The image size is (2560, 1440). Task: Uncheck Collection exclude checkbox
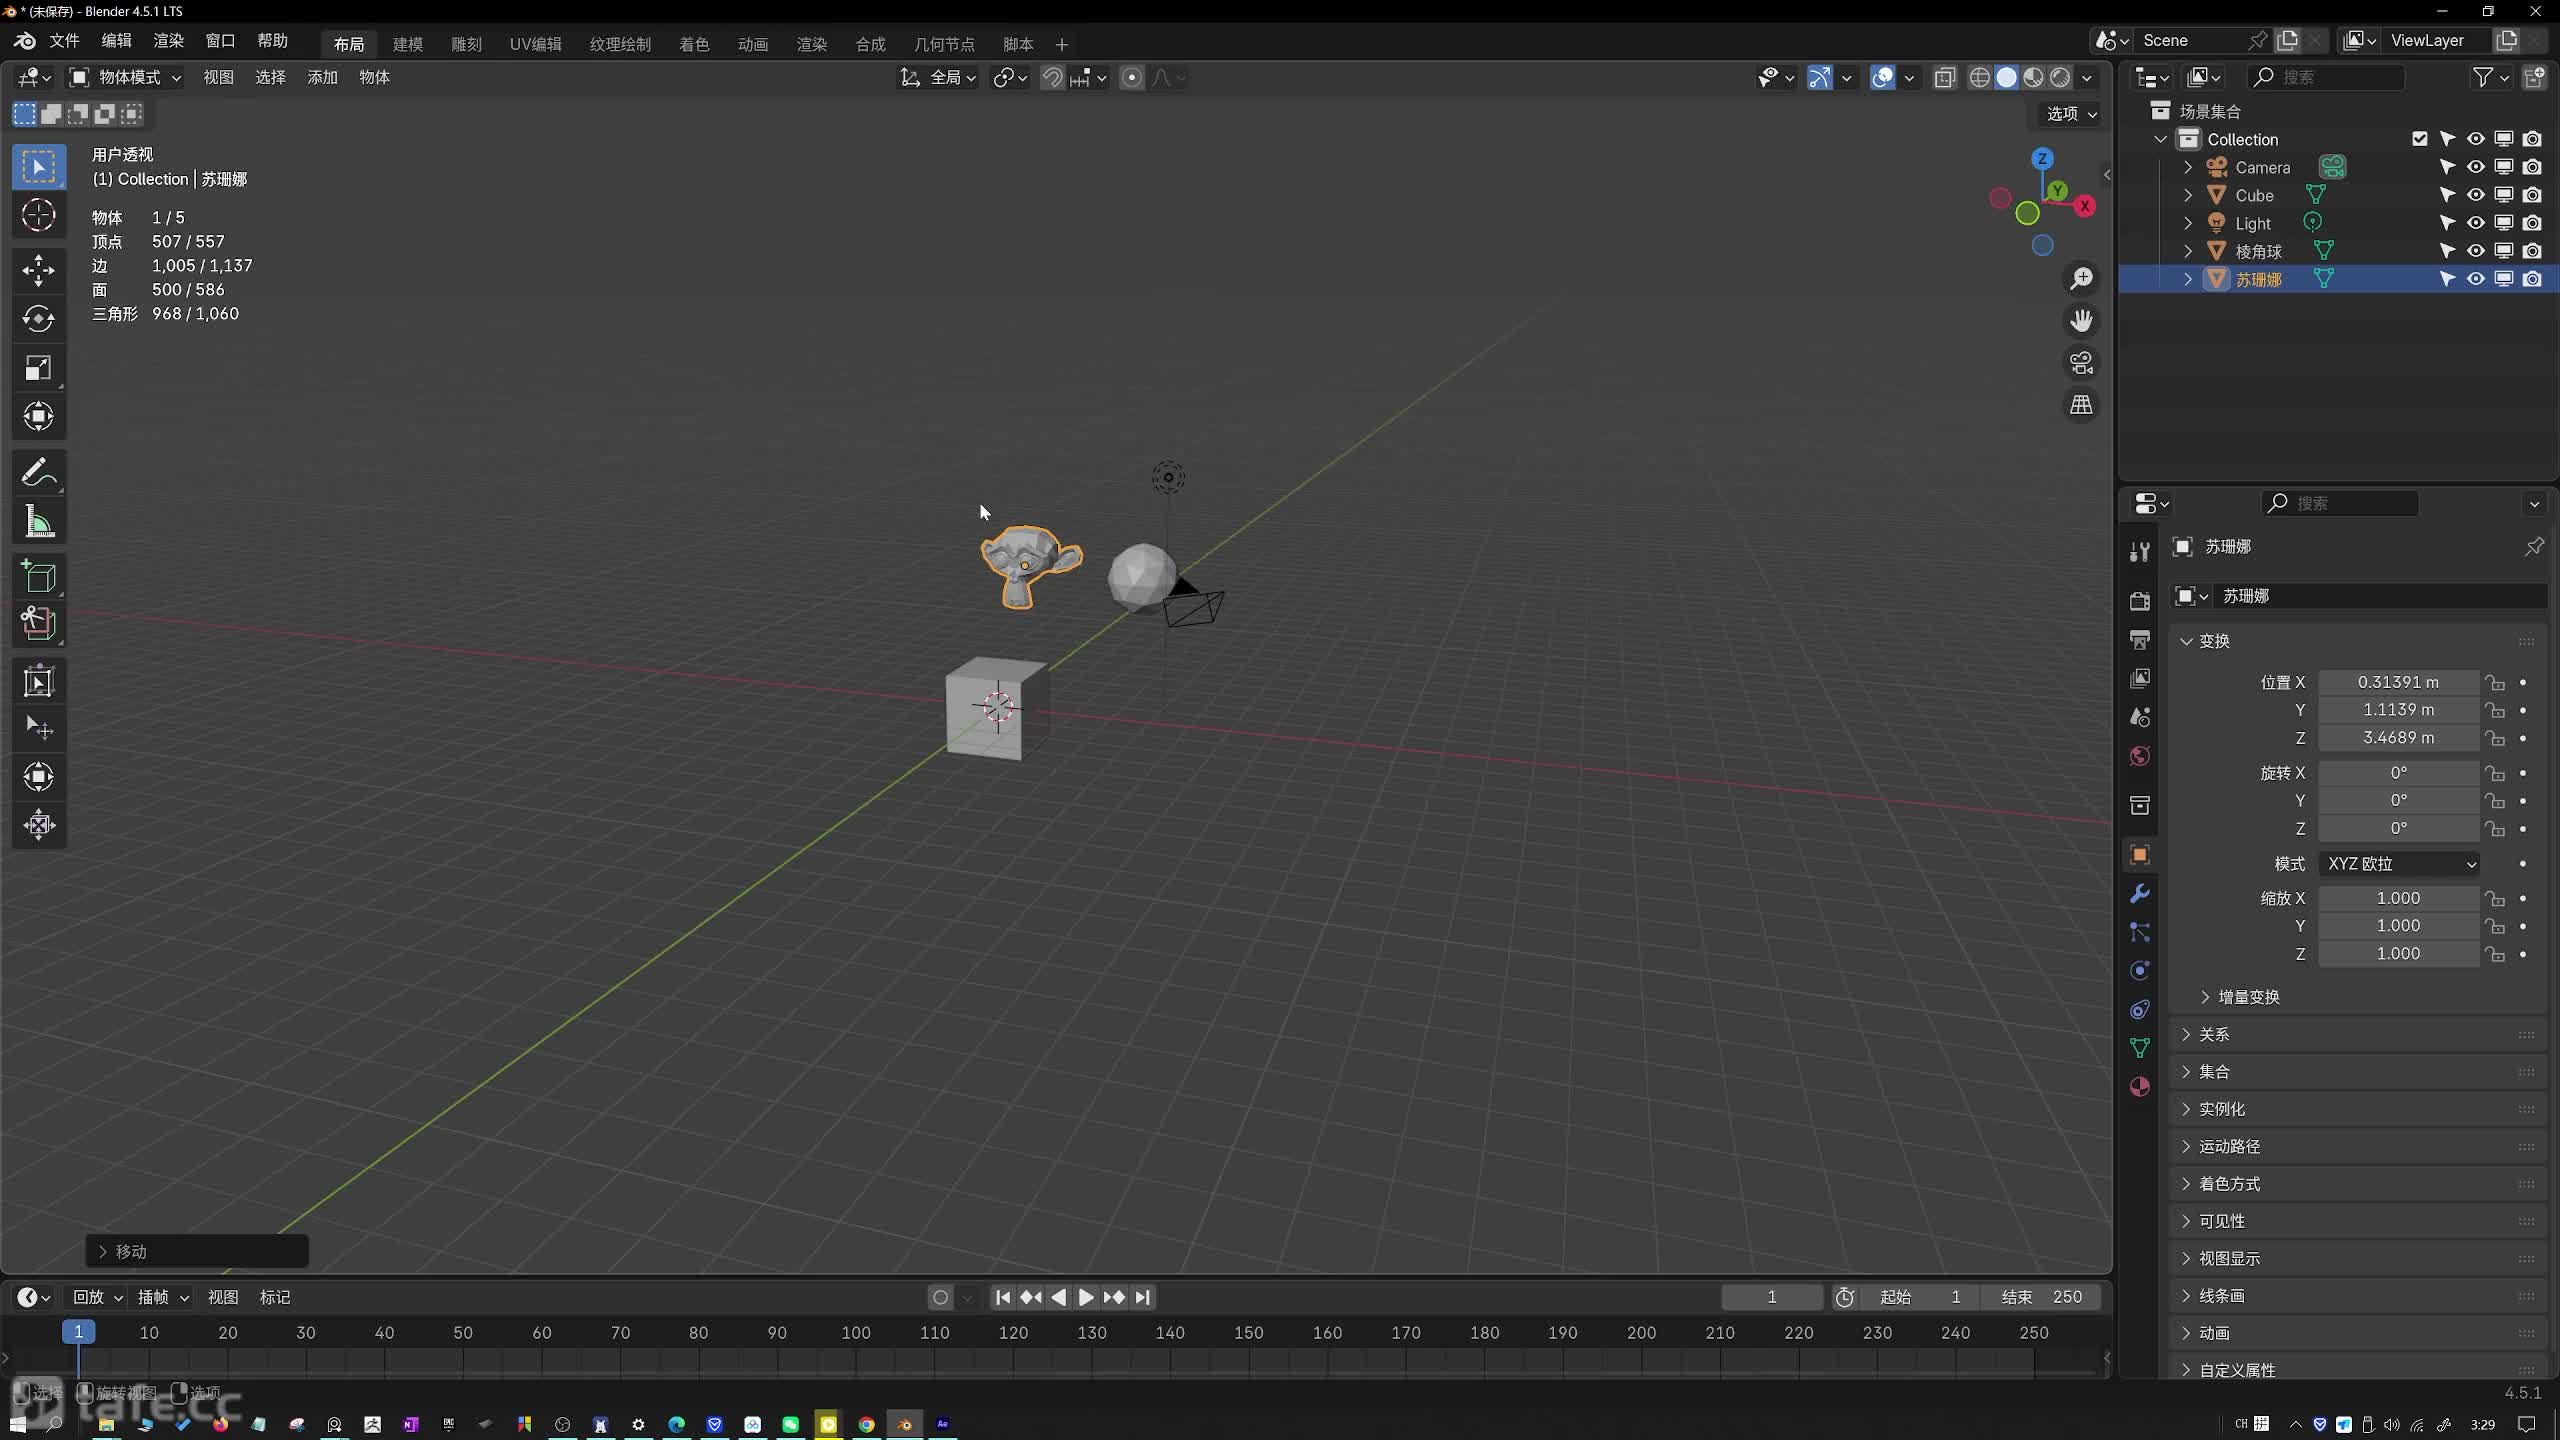click(x=2419, y=139)
